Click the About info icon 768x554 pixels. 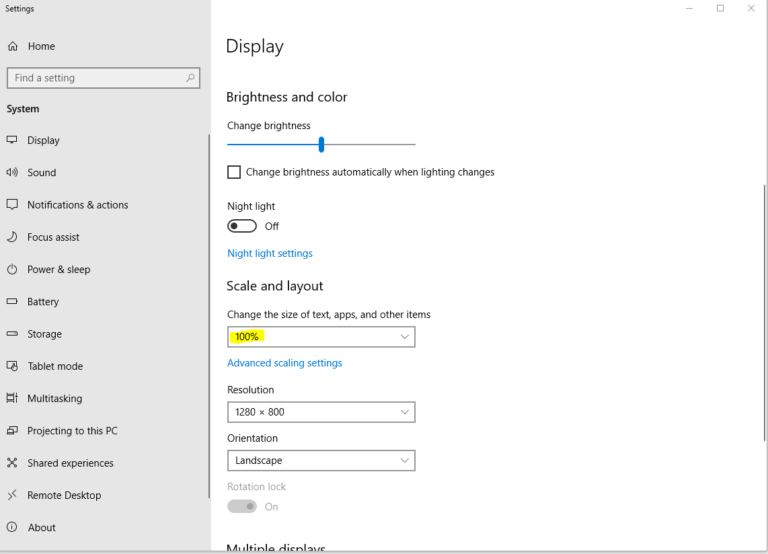[12, 528]
